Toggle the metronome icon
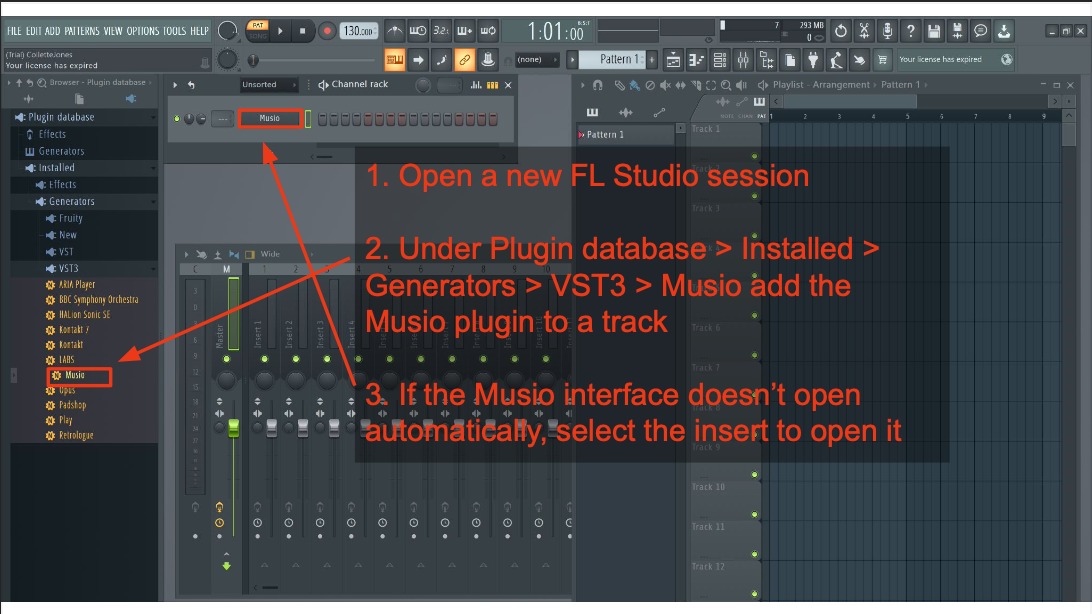 tap(394, 31)
